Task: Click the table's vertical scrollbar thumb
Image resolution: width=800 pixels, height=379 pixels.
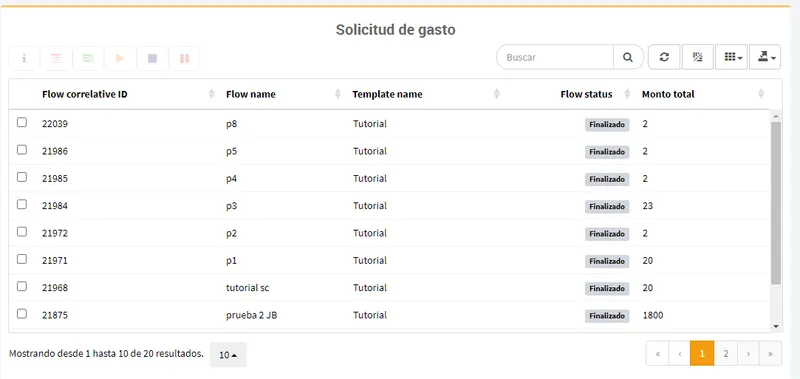Action: pos(776,203)
